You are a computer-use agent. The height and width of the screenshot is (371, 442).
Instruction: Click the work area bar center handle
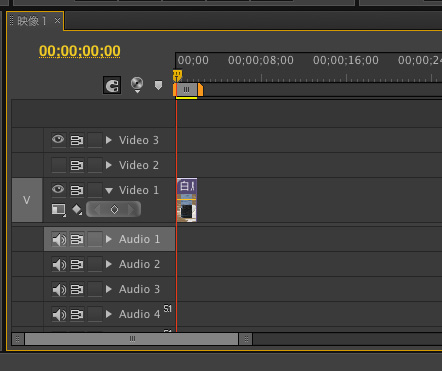186,89
